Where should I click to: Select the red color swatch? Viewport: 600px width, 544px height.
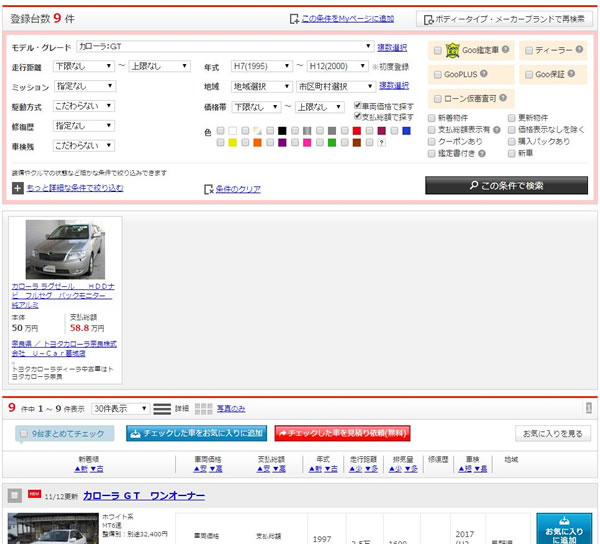coord(357,131)
